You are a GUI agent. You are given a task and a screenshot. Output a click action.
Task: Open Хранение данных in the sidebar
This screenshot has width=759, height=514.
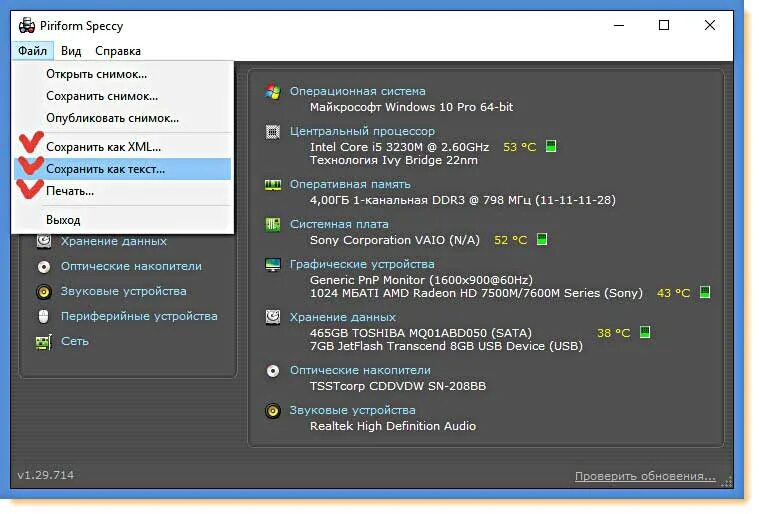click(114, 241)
